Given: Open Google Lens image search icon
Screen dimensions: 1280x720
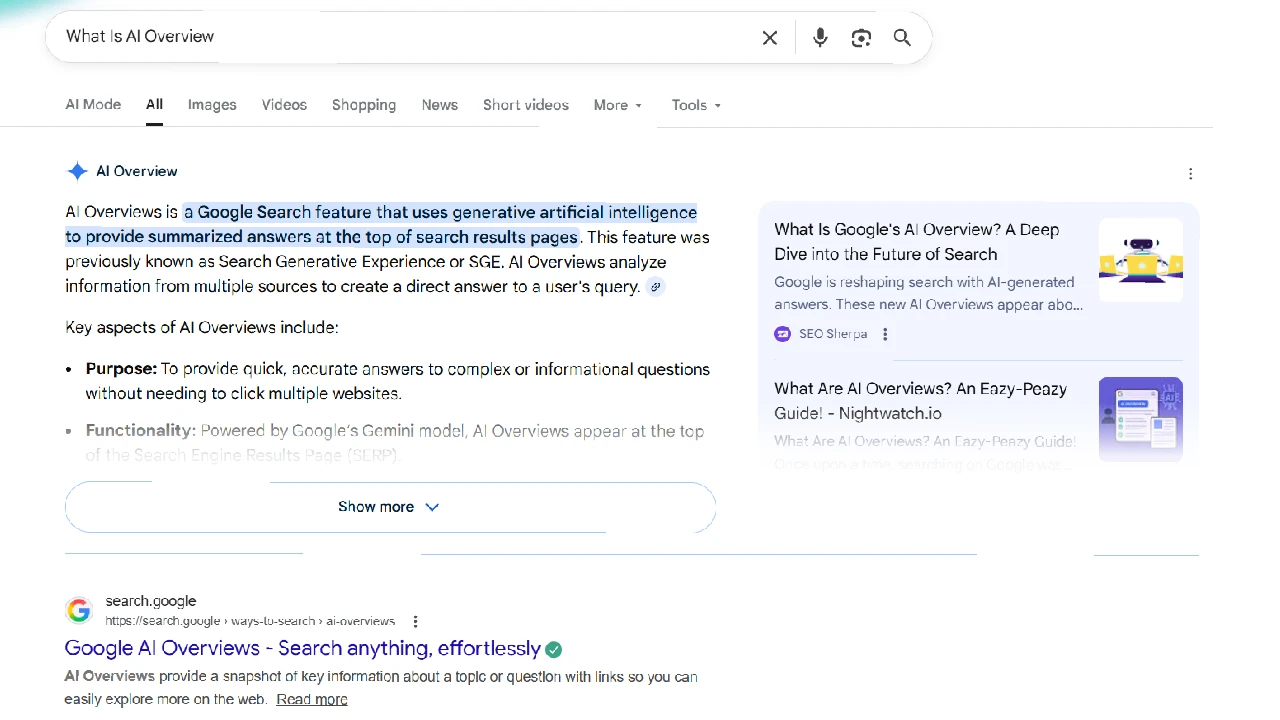Looking at the screenshot, I should pyautogui.click(x=861, y=38).
